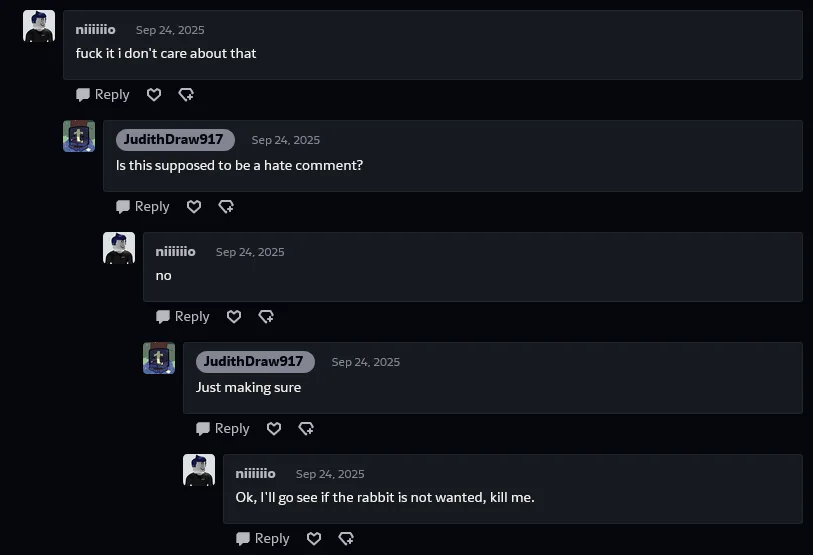Click JudithDraw917's avatar beside "Just making sure"
This screenshot has width=813, height=555.
(x=159, y=358)
